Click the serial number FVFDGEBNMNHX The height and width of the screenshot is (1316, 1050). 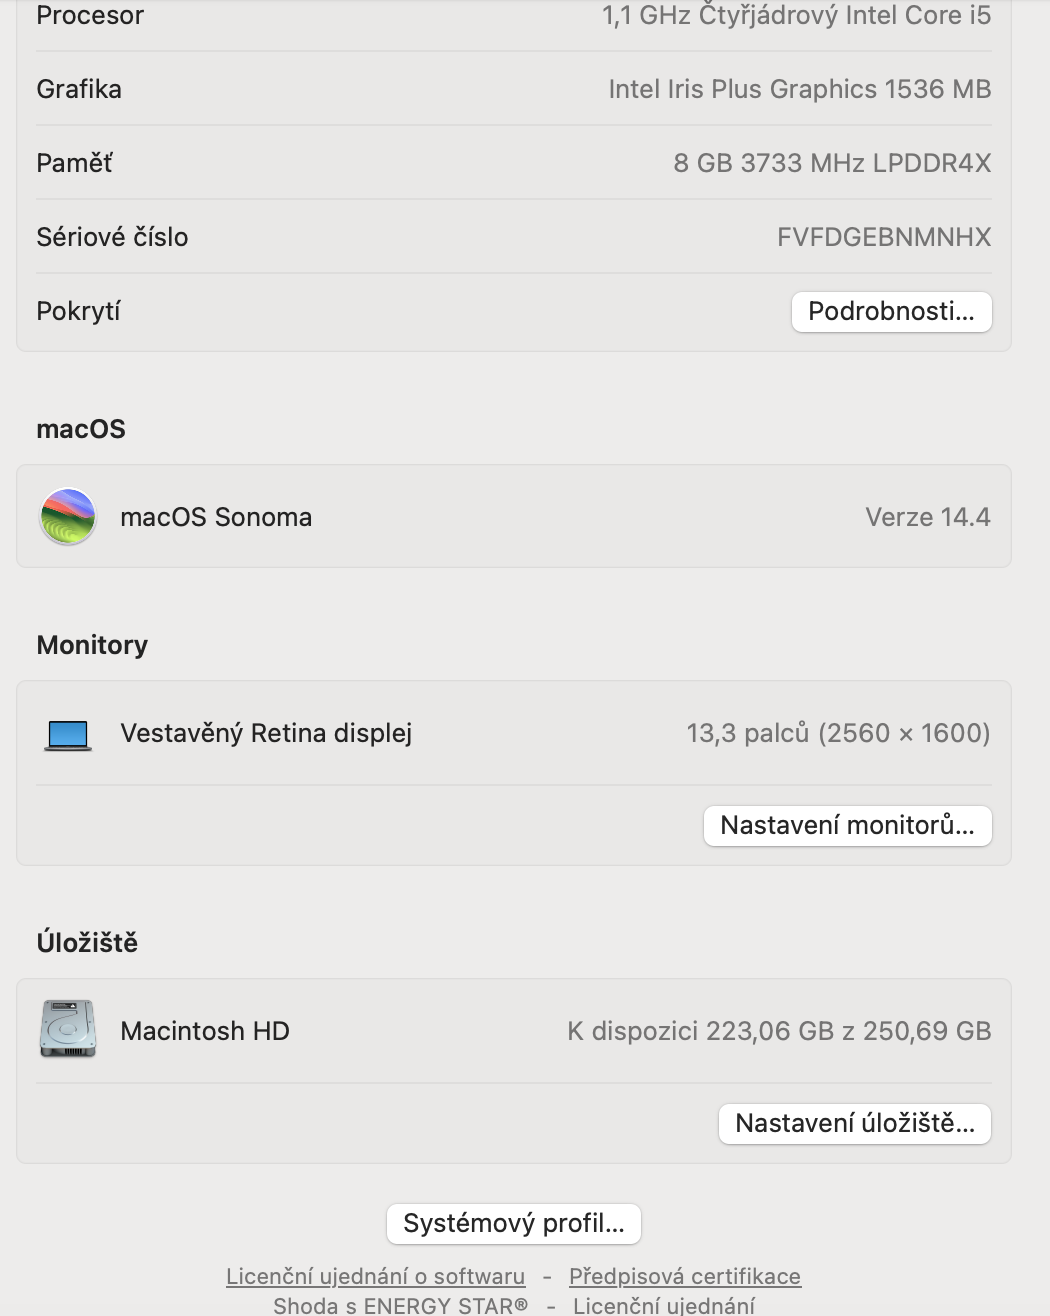884,237
